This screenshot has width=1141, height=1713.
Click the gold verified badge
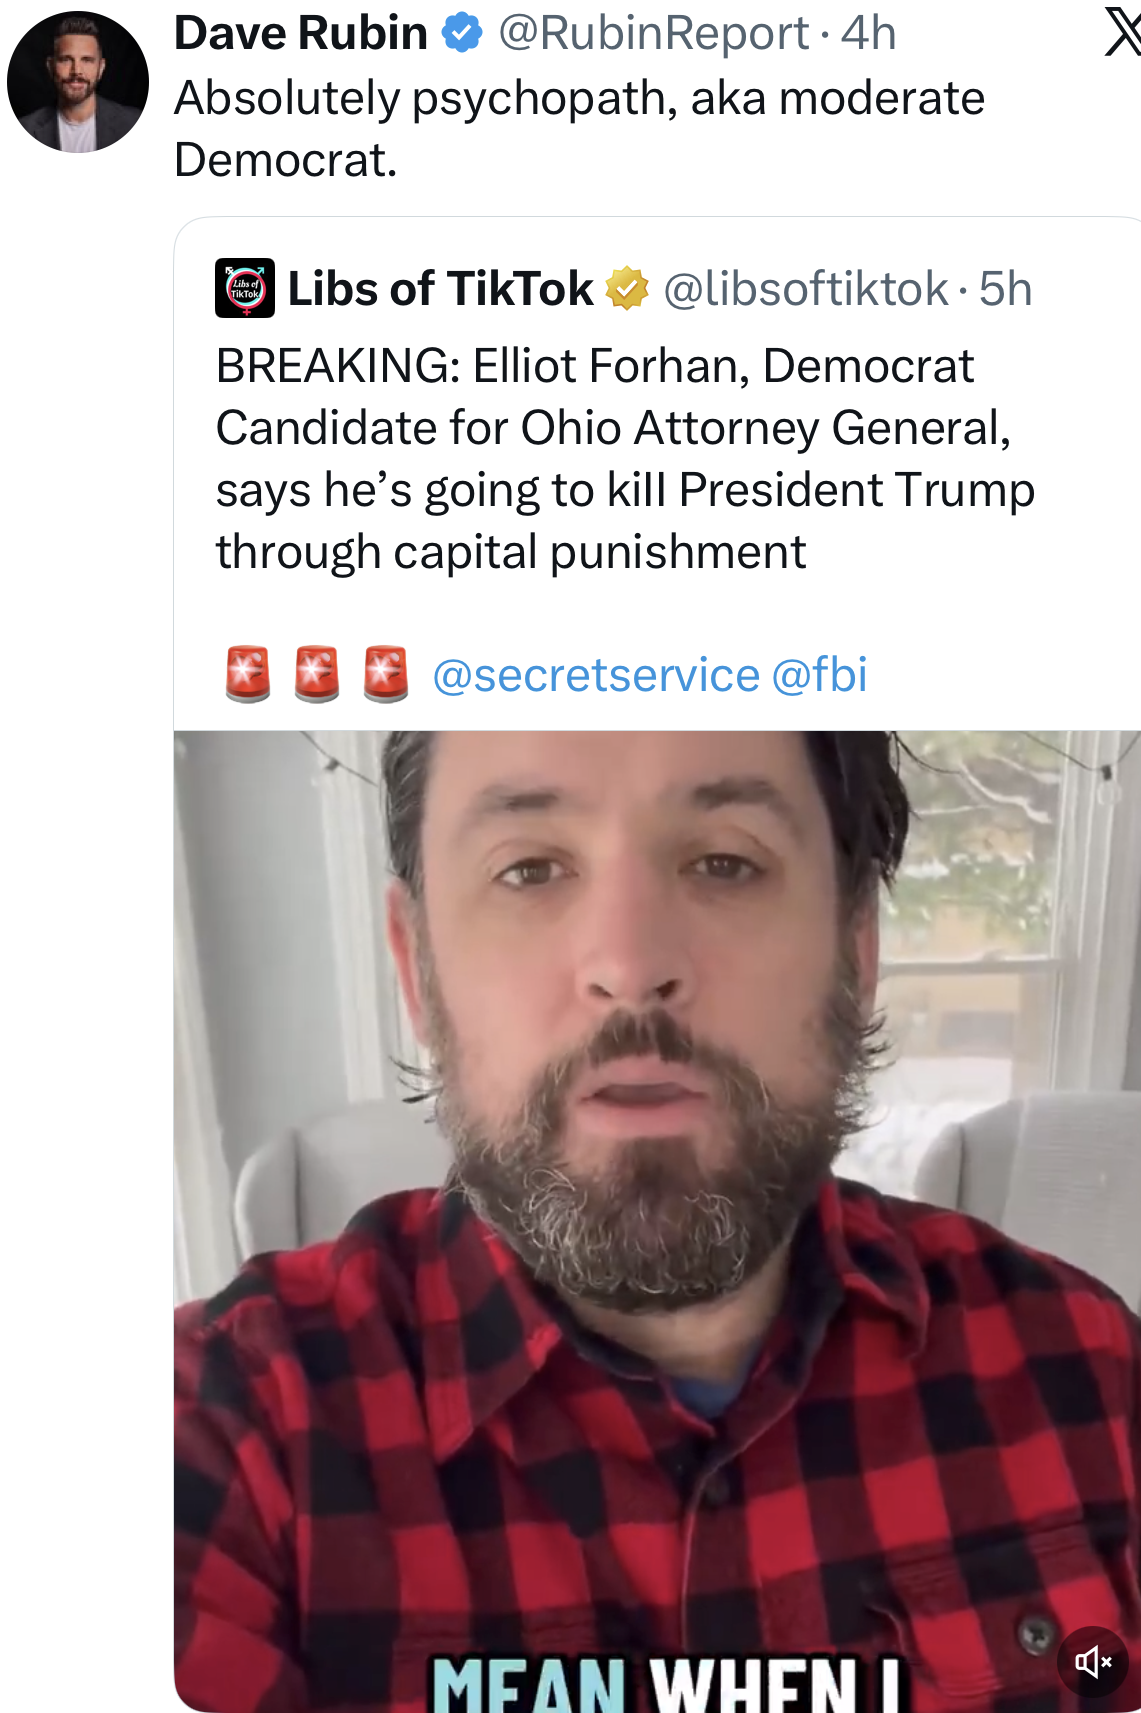627,289
